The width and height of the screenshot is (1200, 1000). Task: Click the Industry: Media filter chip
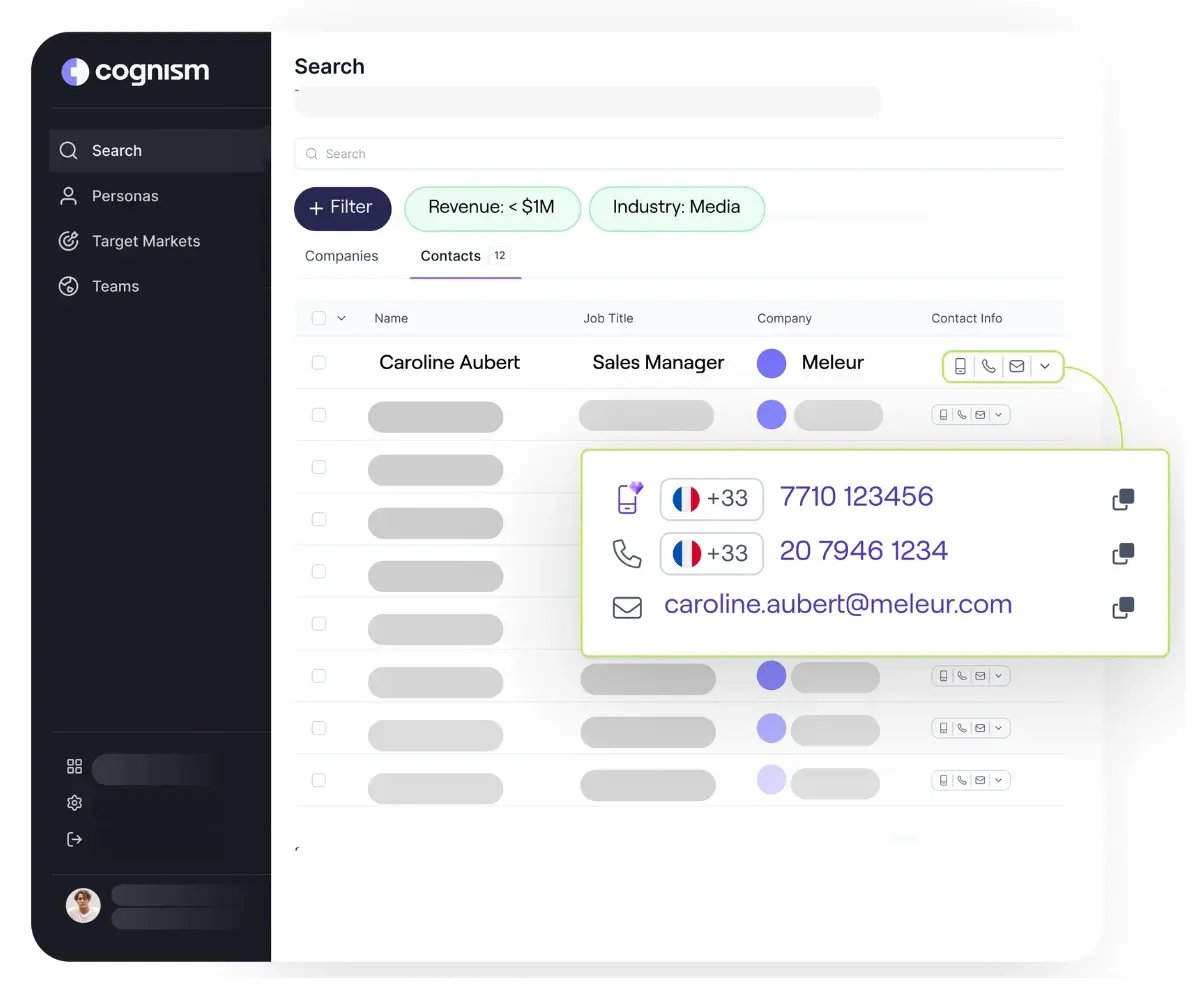point(677,208)
